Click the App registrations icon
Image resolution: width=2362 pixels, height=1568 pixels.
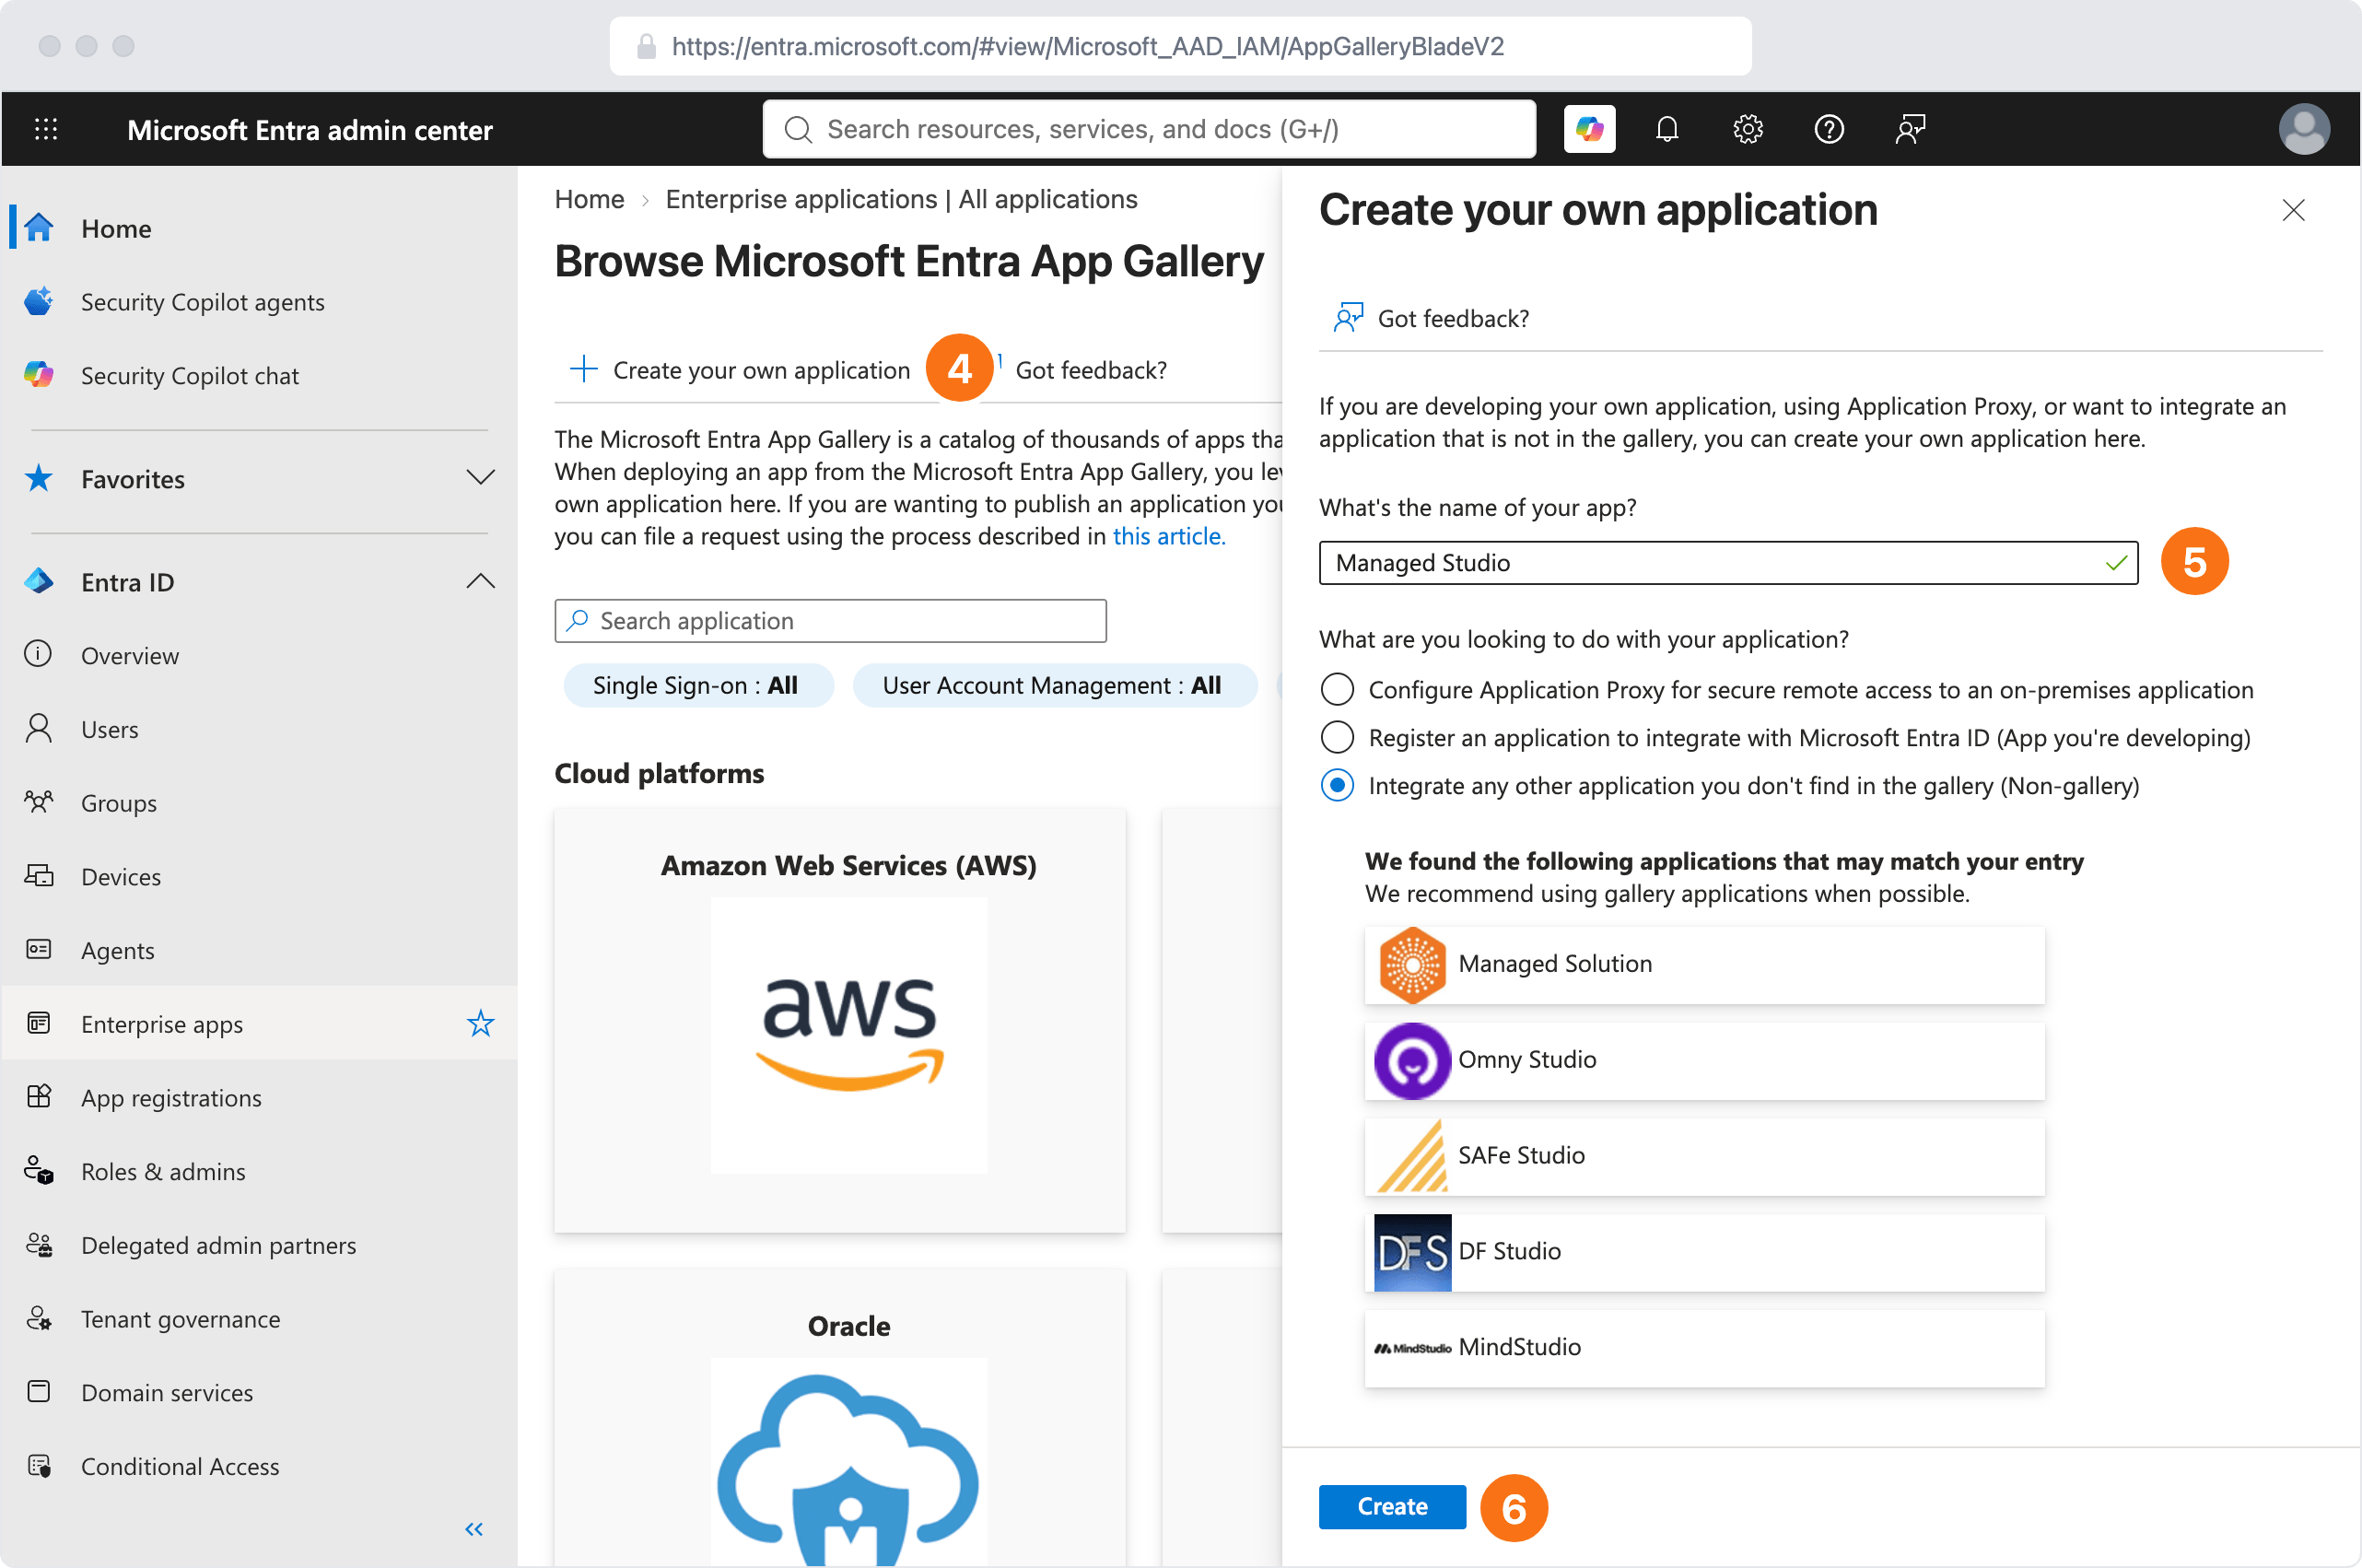38,1097
